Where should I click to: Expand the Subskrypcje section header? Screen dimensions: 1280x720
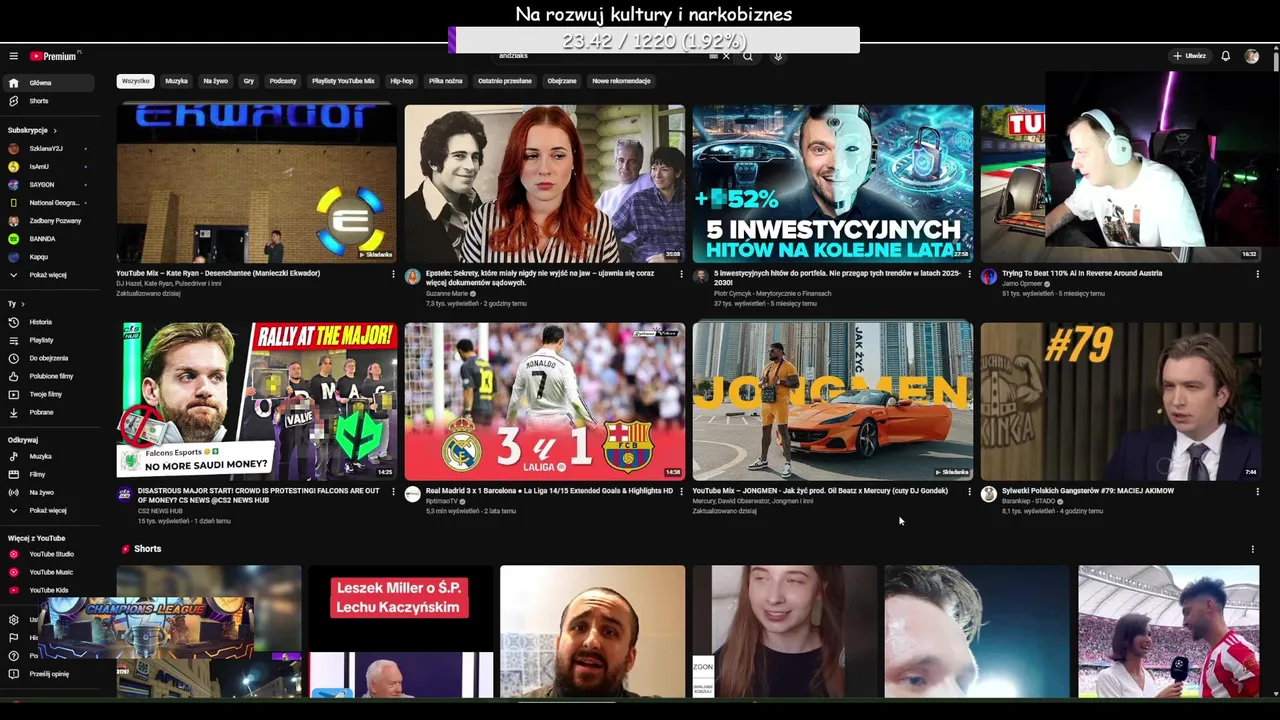32,130
